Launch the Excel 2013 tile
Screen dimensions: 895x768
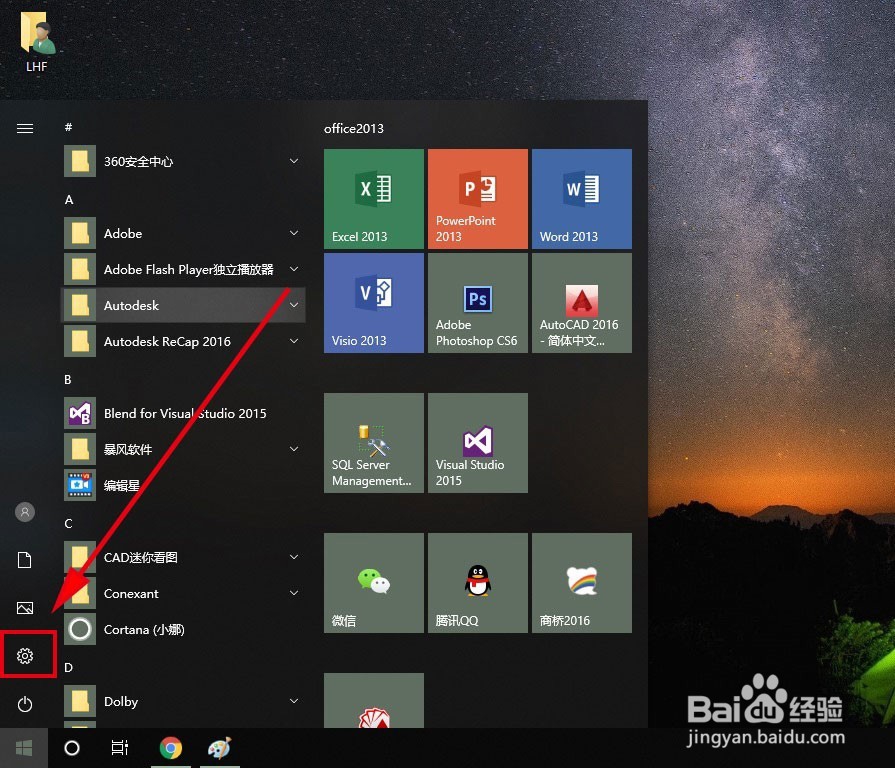coord(374,199)
